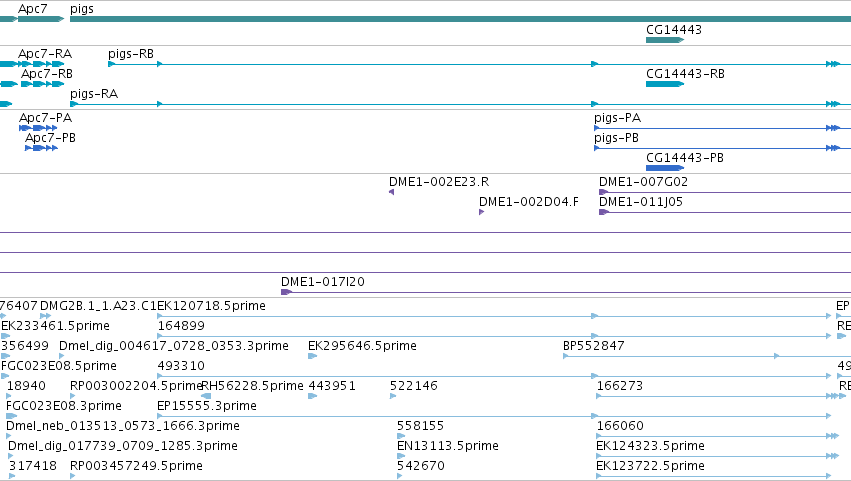
Task: Select feature 18940
Action: (x=26, y=386)
